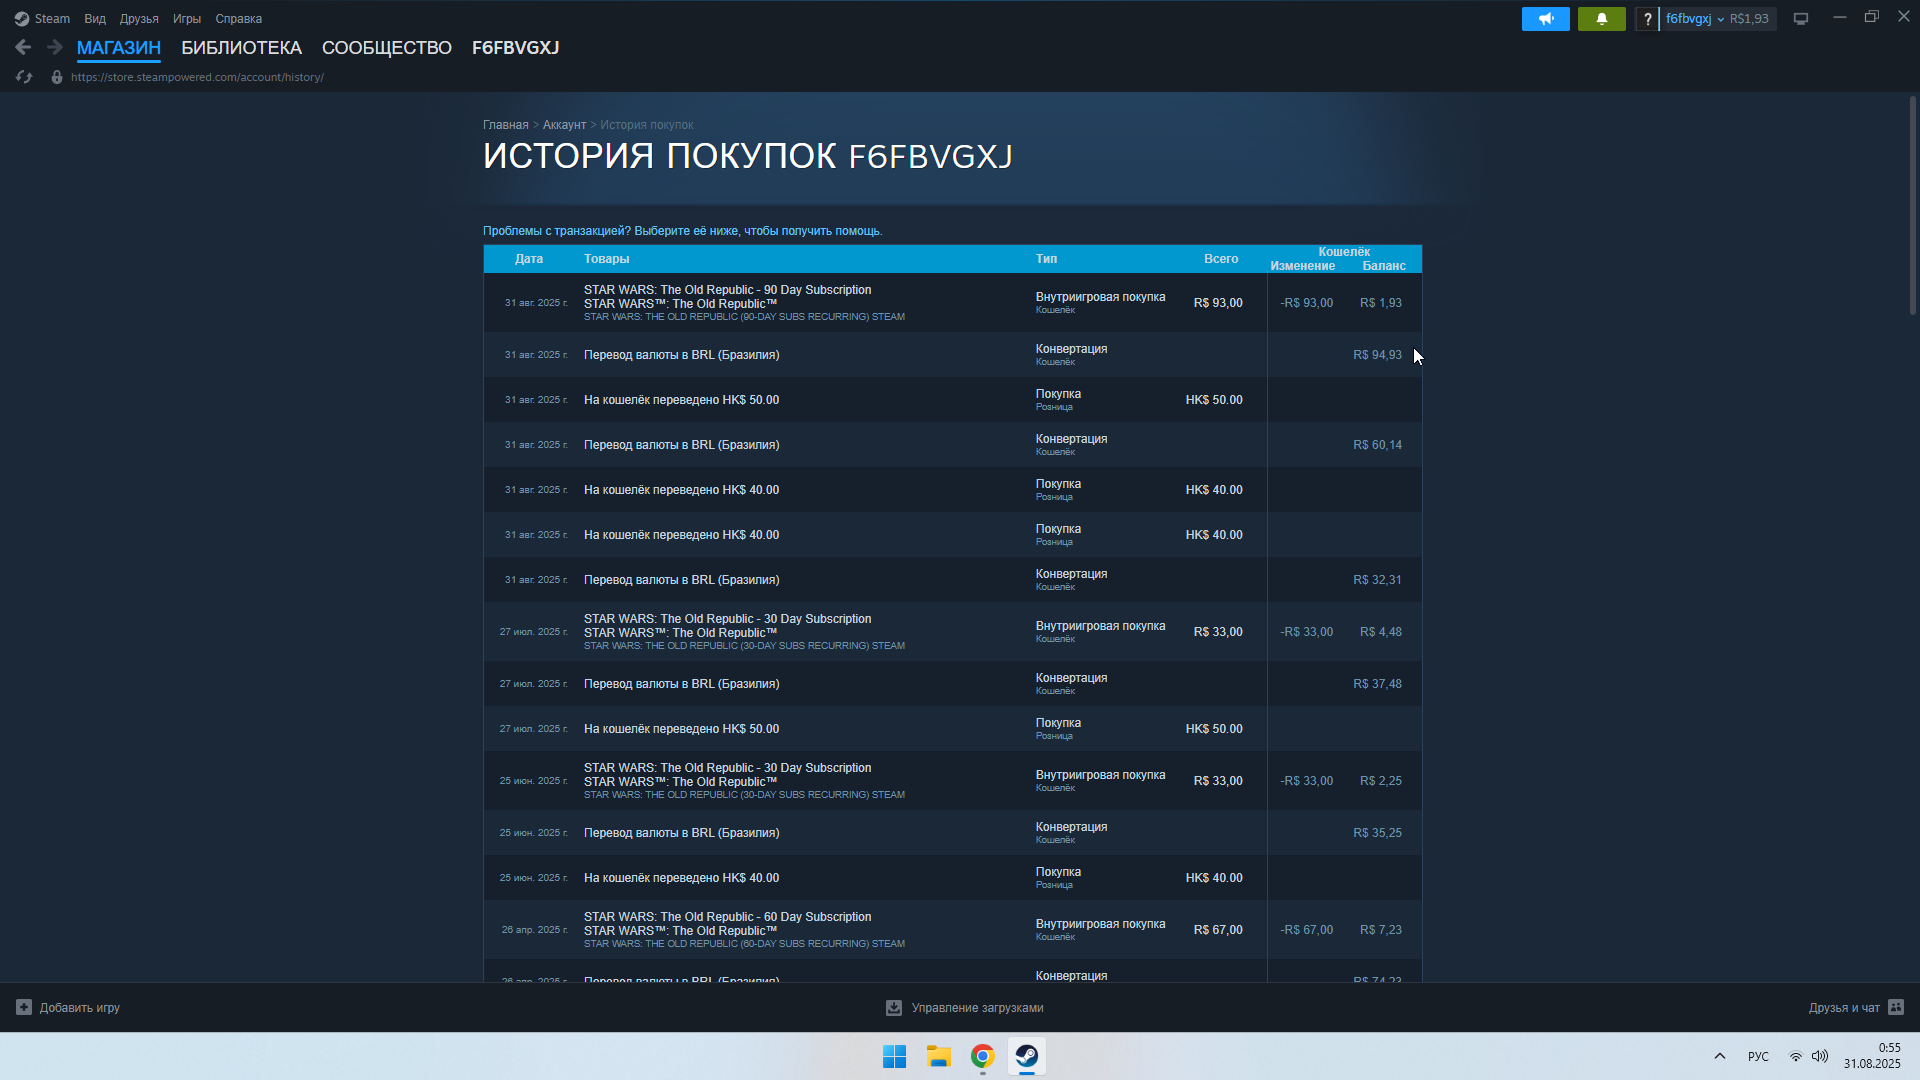Click the R$ 93,00 total value
1920x1080 pixels.
(x=1218, y=303)
